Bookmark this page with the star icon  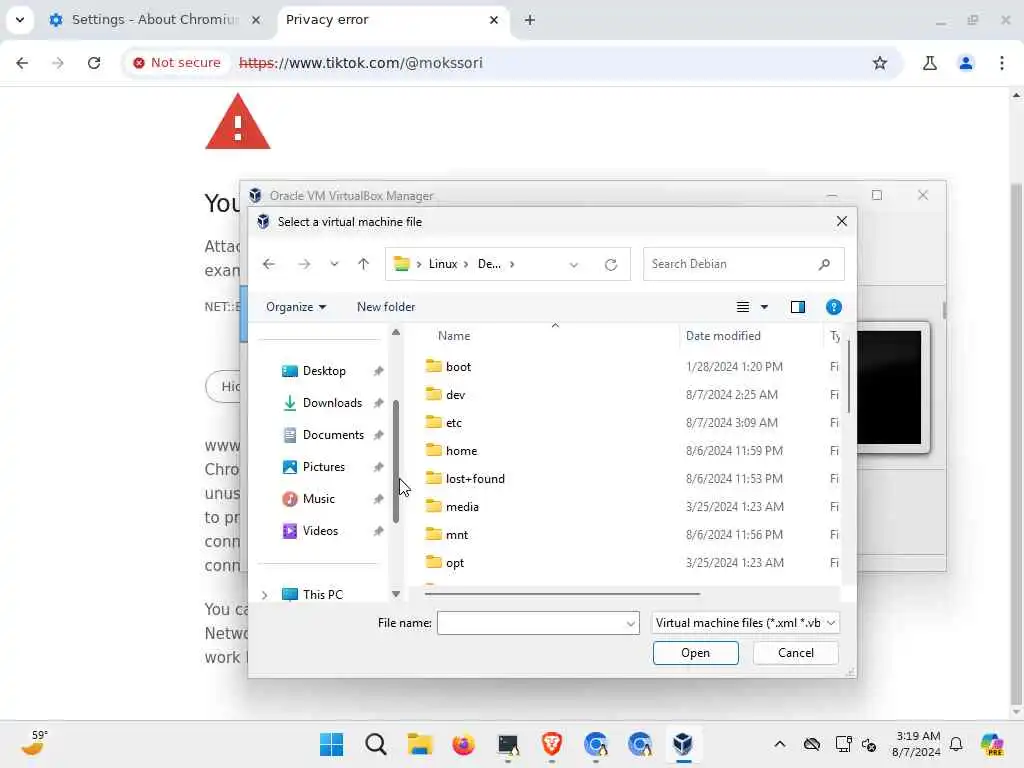tap(880, 63)
